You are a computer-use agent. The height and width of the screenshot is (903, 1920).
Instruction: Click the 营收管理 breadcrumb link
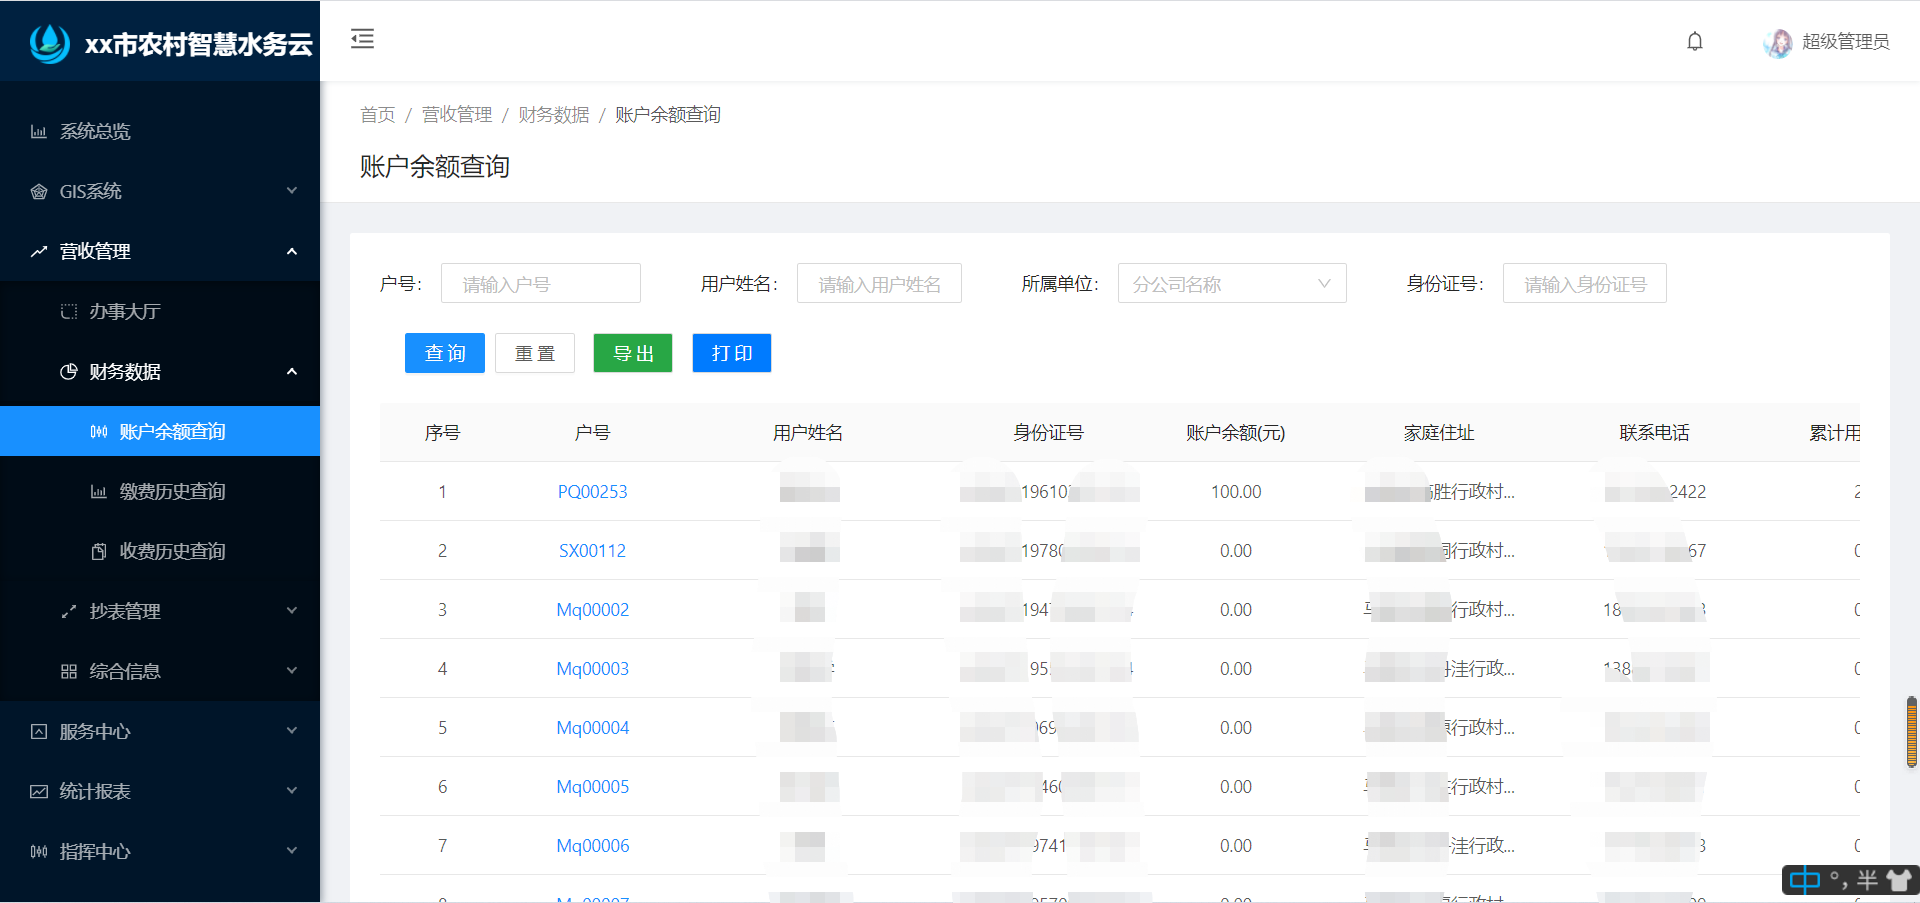[457, 115]
